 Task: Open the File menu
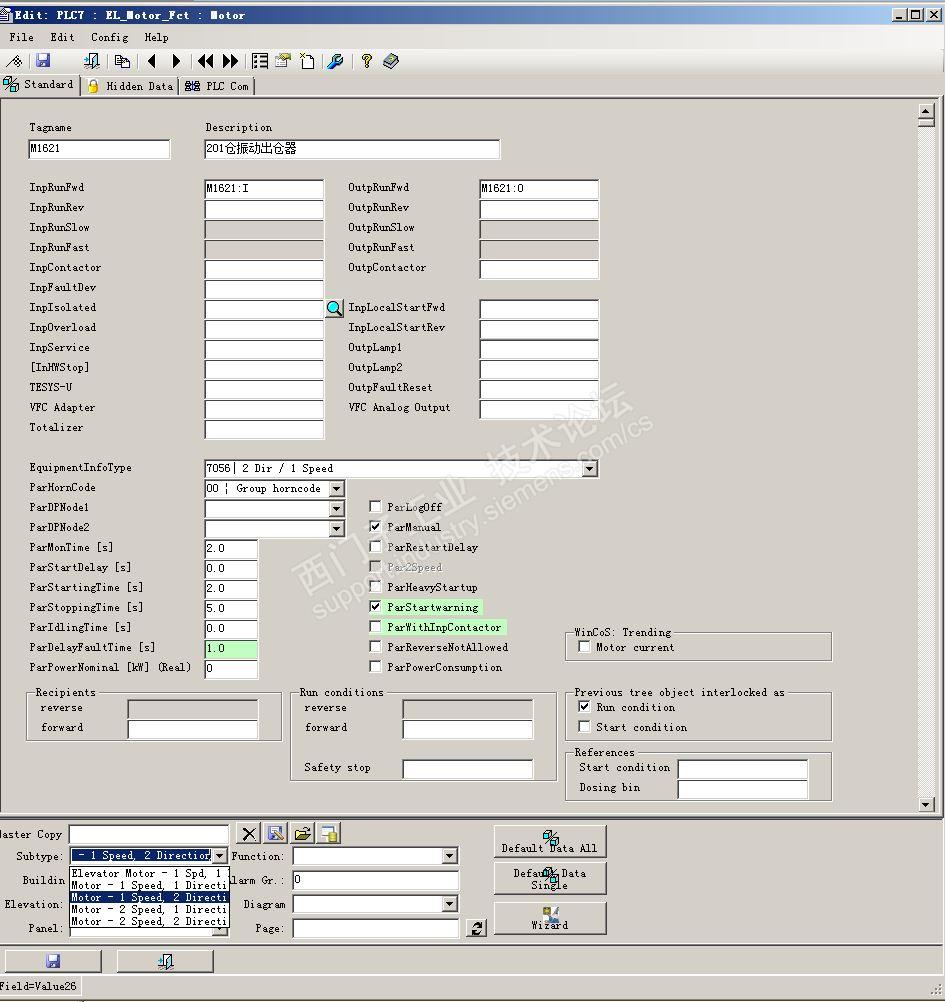pyautogui.click(x=21, y=37)
